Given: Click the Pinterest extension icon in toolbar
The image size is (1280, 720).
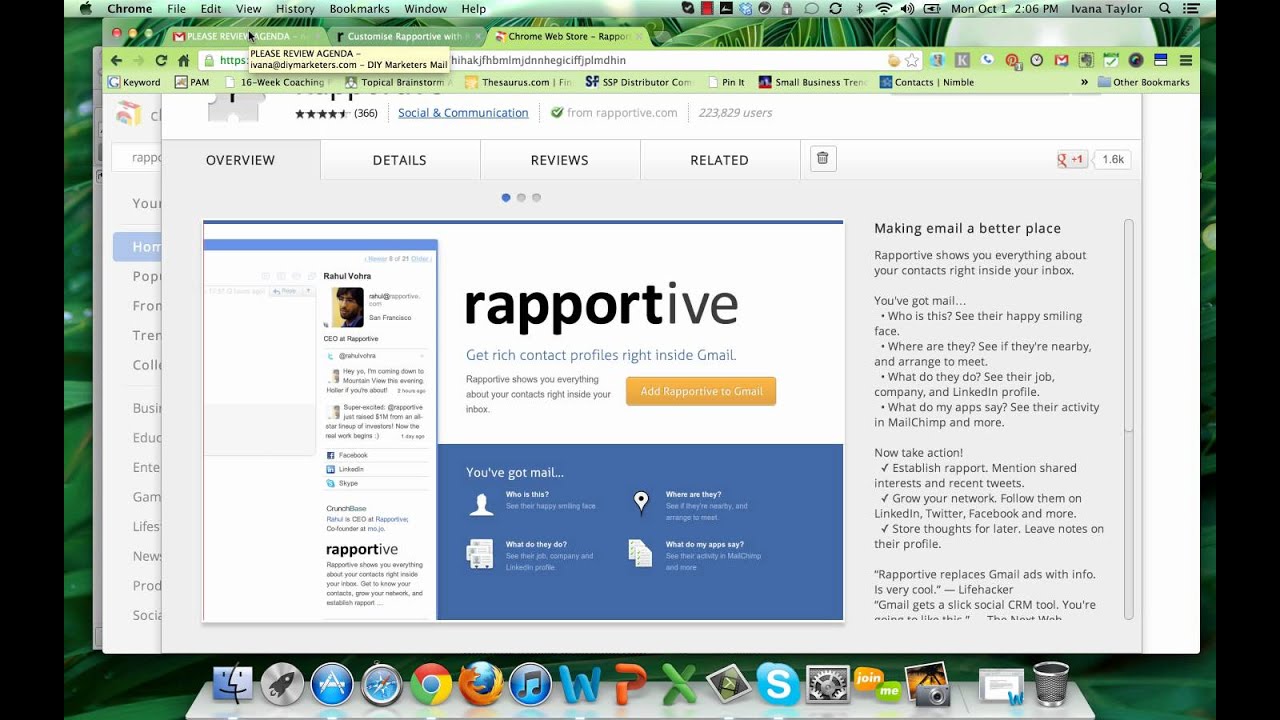Looking at the screenshot, I should pyautogui.click(x=1012, y=60).
